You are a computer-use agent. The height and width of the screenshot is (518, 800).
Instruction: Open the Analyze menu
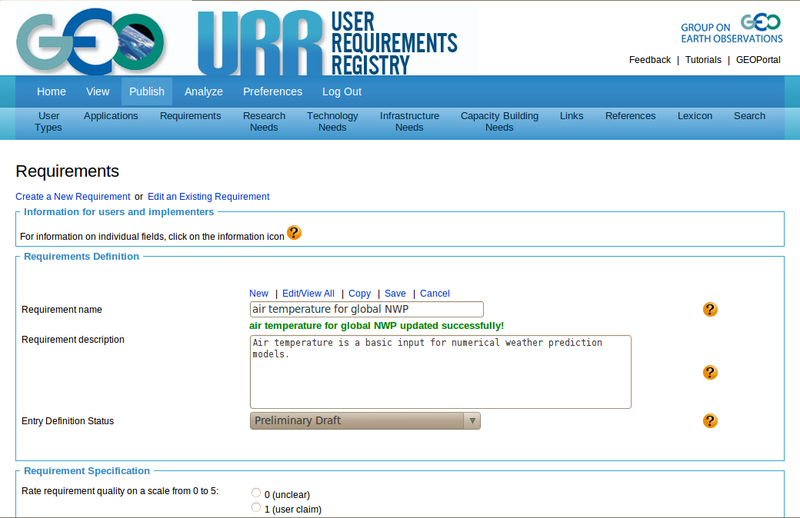pos(204,92)
